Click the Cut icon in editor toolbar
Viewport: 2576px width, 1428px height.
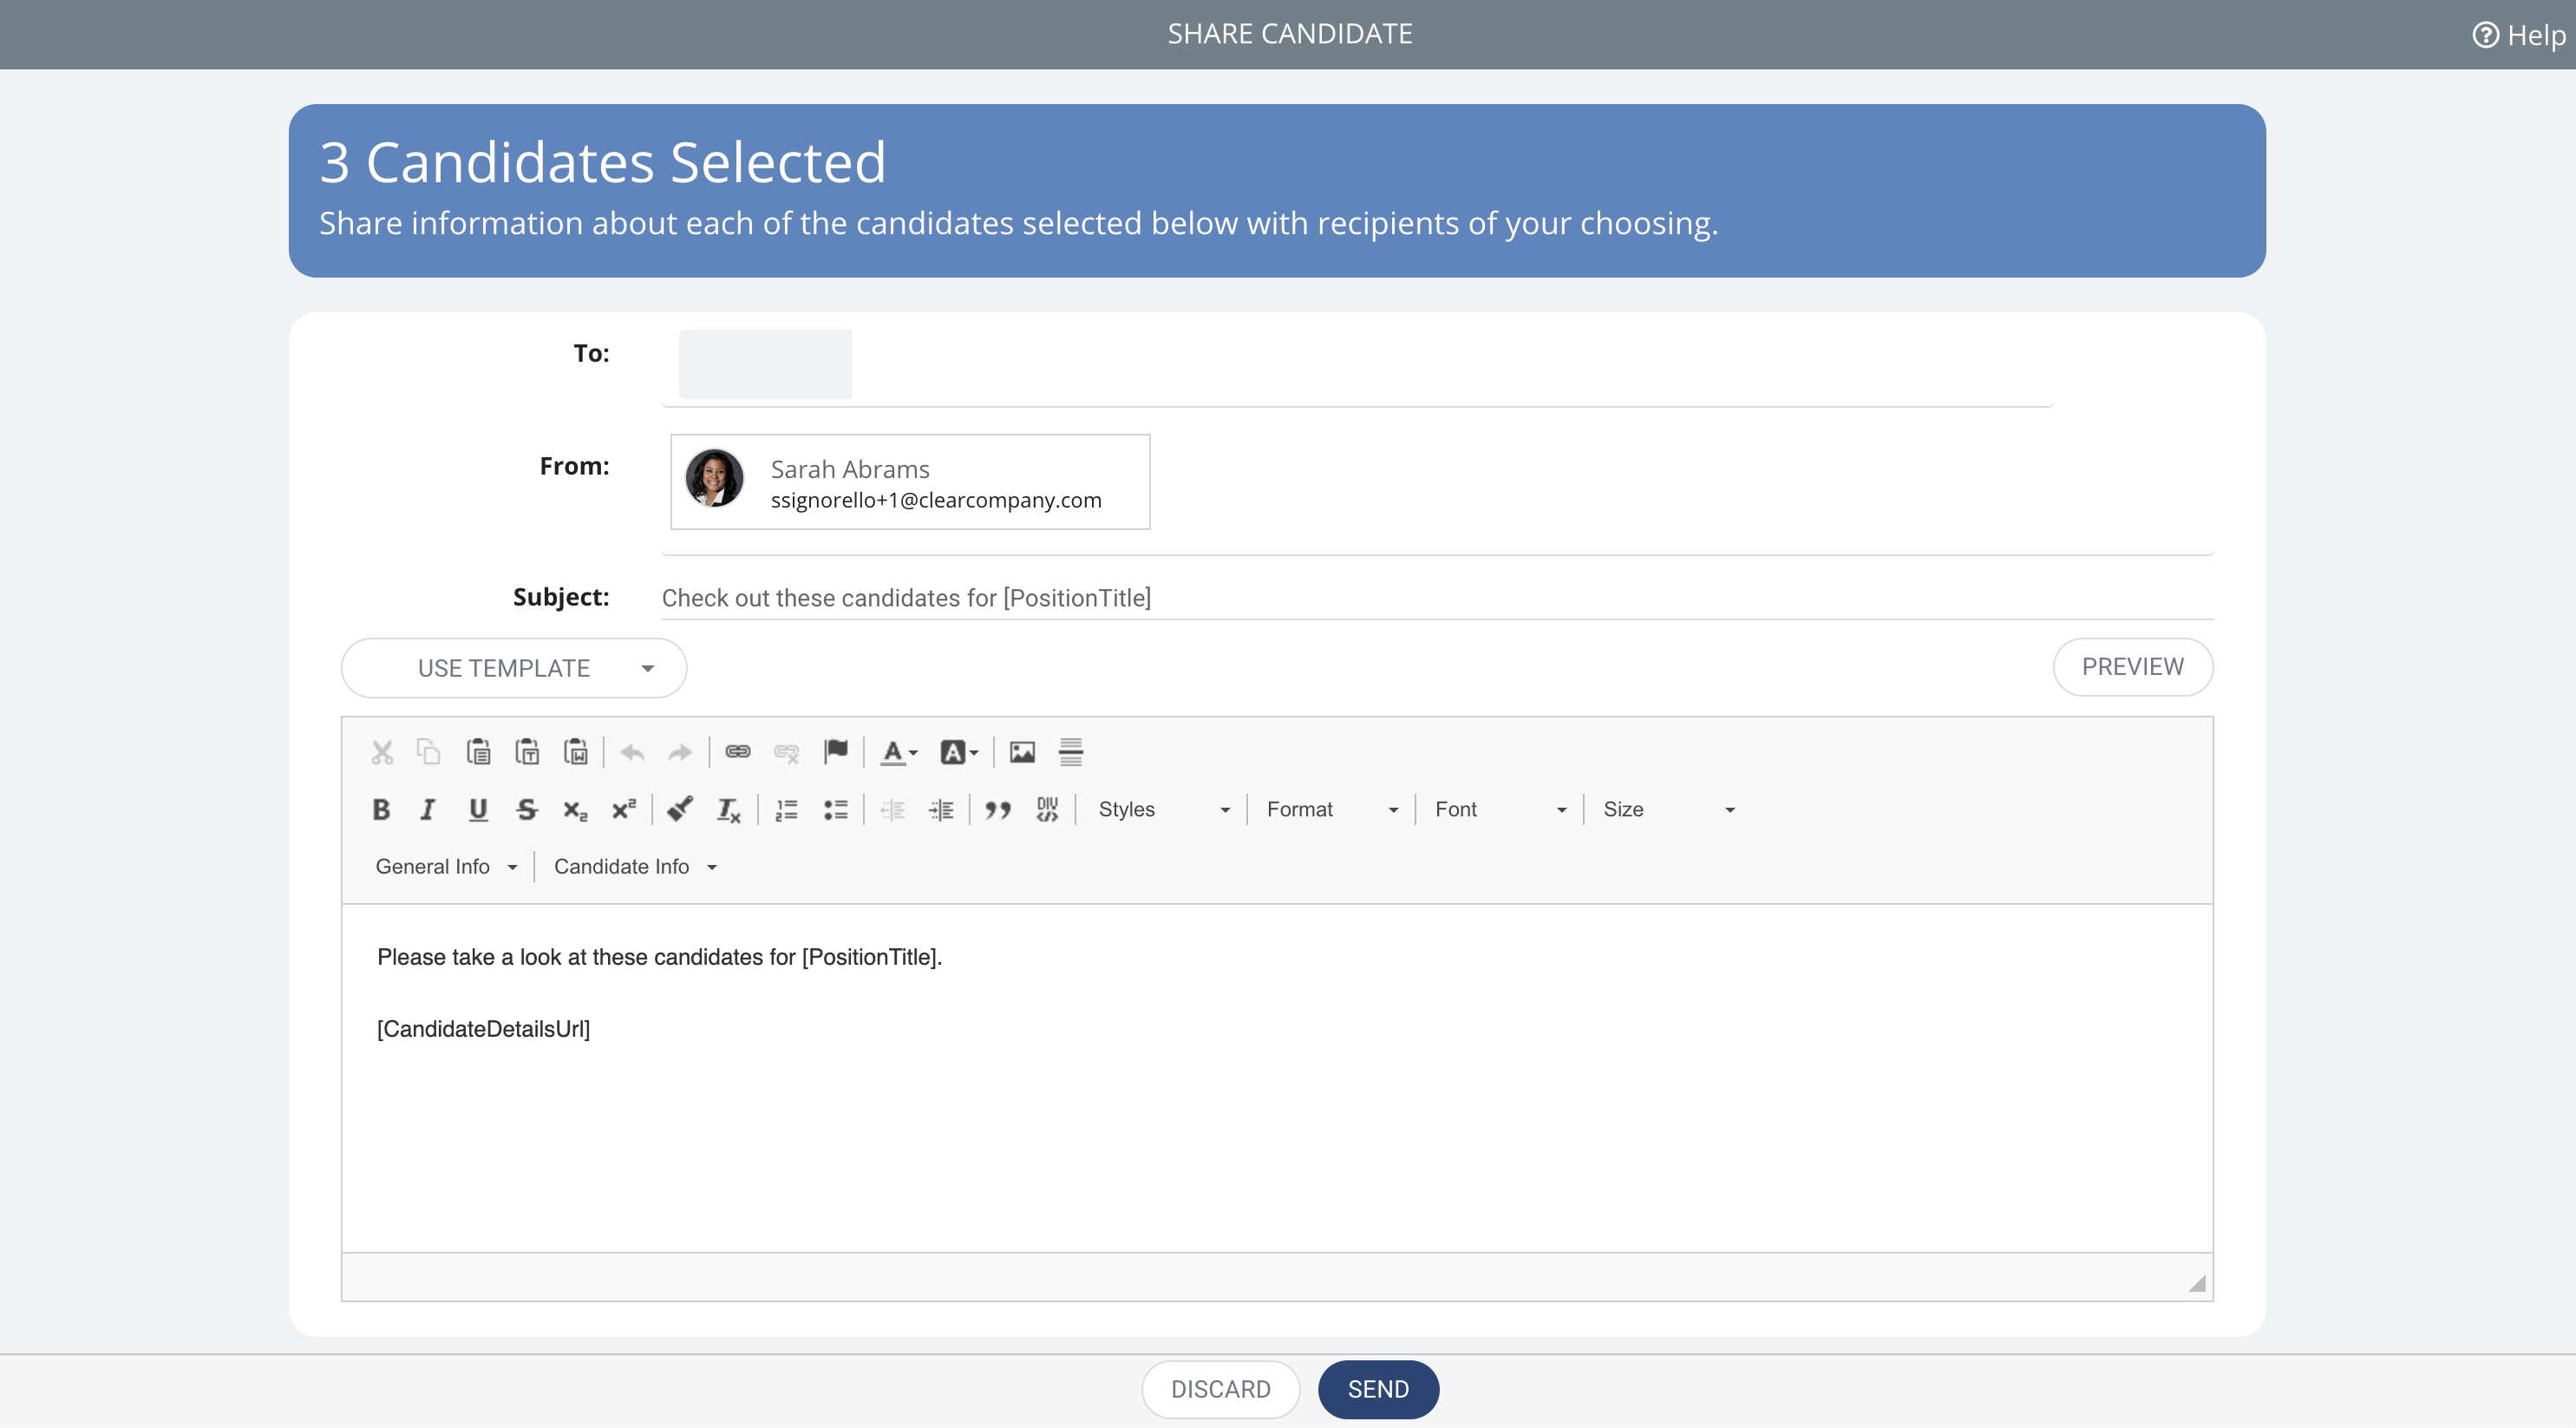pos(382,752)
